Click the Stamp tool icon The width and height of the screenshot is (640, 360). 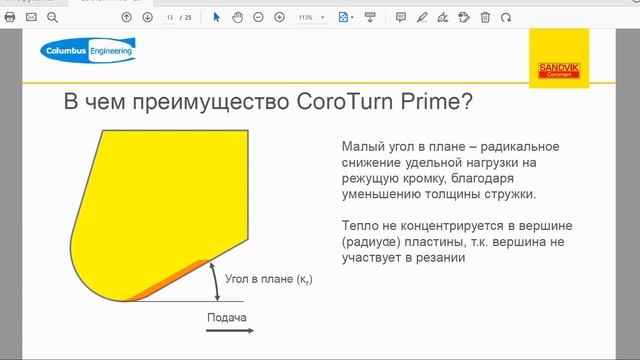[x=464, y=17]
